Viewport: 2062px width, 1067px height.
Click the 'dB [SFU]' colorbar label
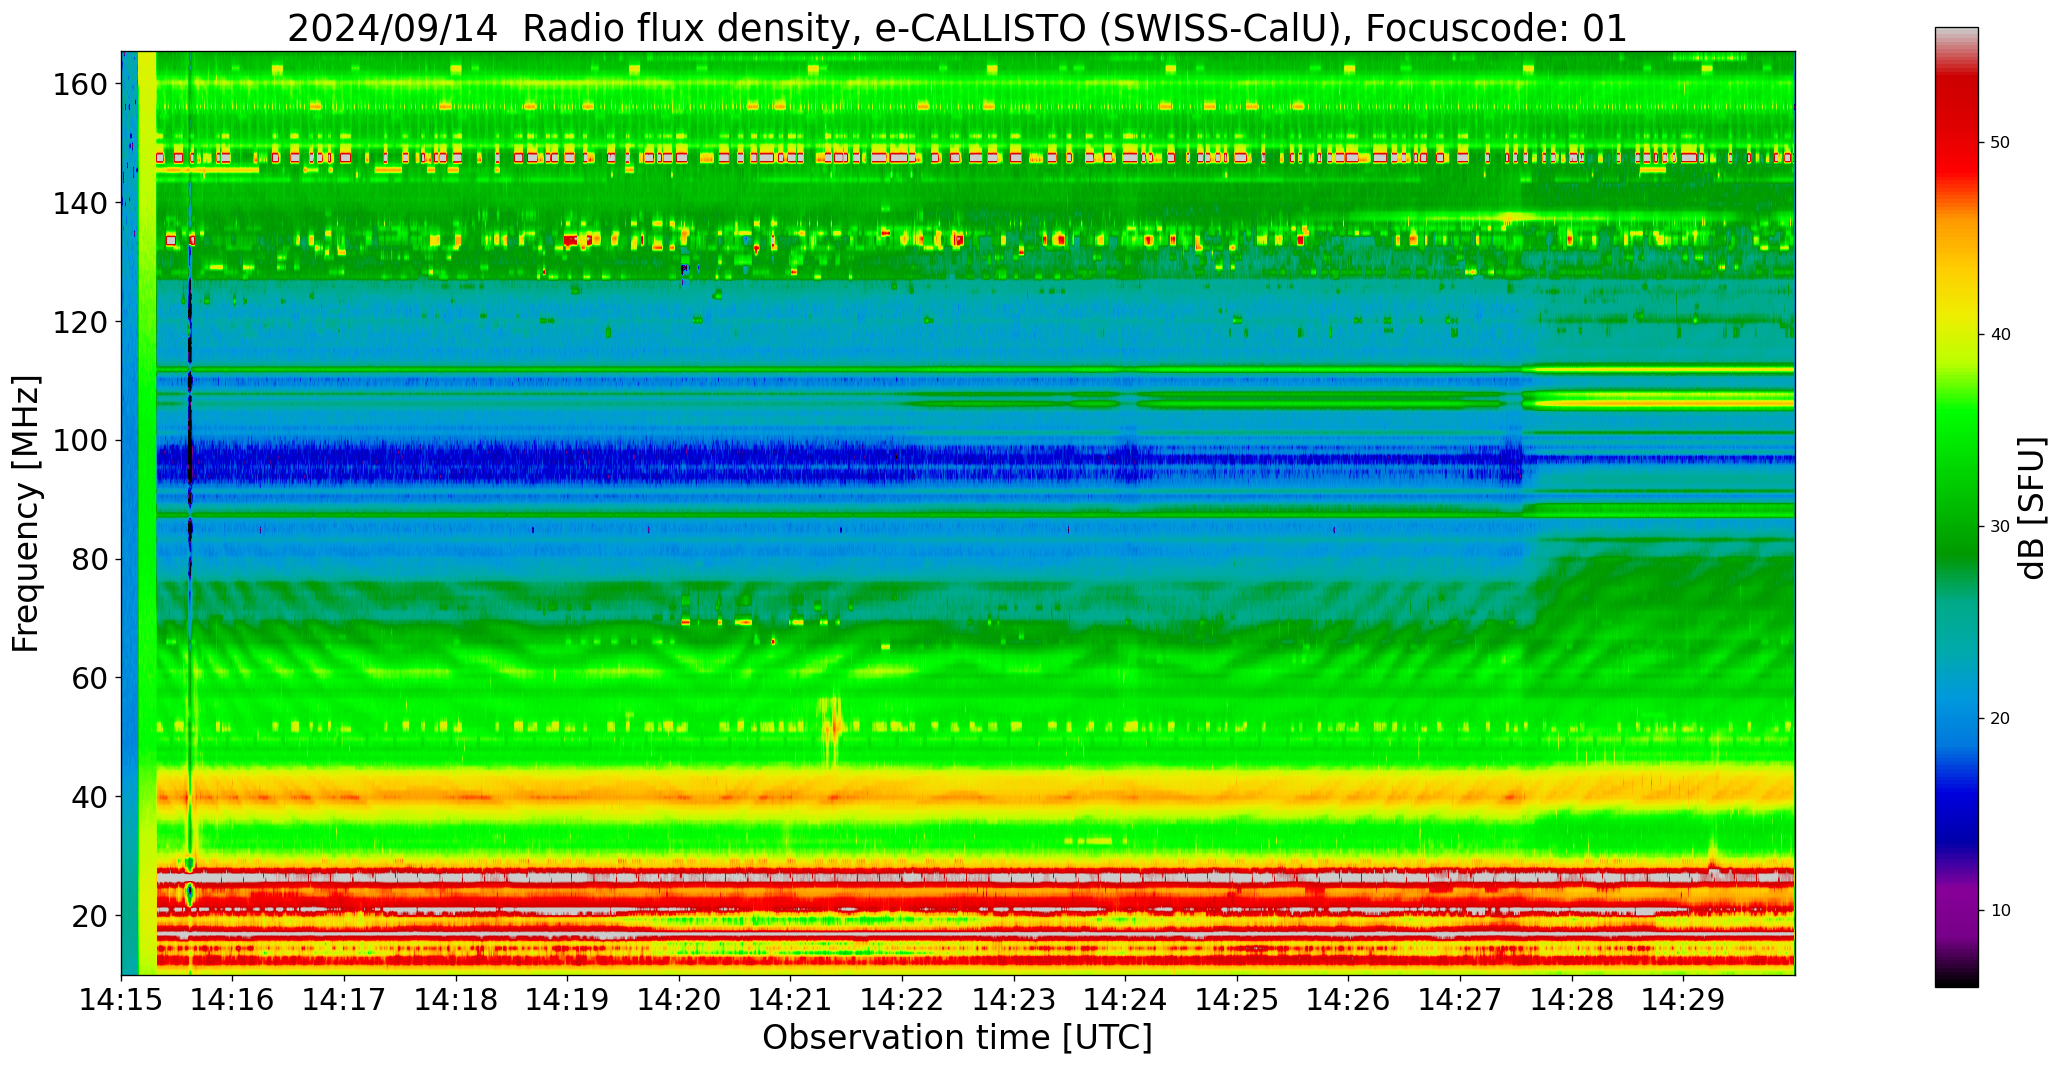pyautogui.click(x=2032, y=508)
